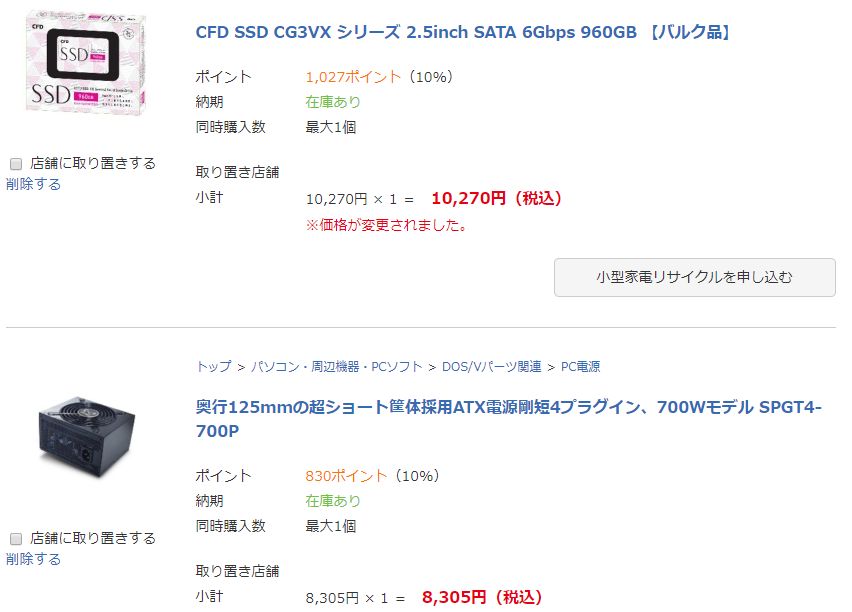Screen dimensions: 852x612
Task: Open パソコン・周辺機器・PCソフト breadcrumb category
Action: [336, 367]
